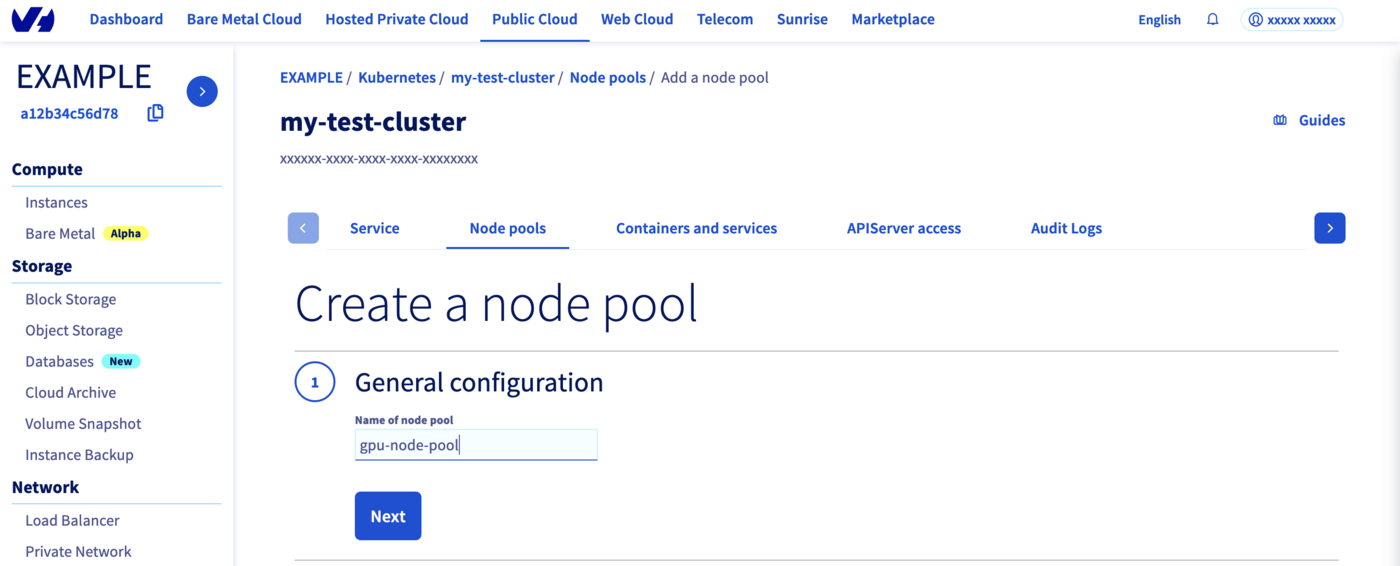This screenshot has height=566, width=1400.
Task: Open the APIServer access tab
Action: [903, 228]
